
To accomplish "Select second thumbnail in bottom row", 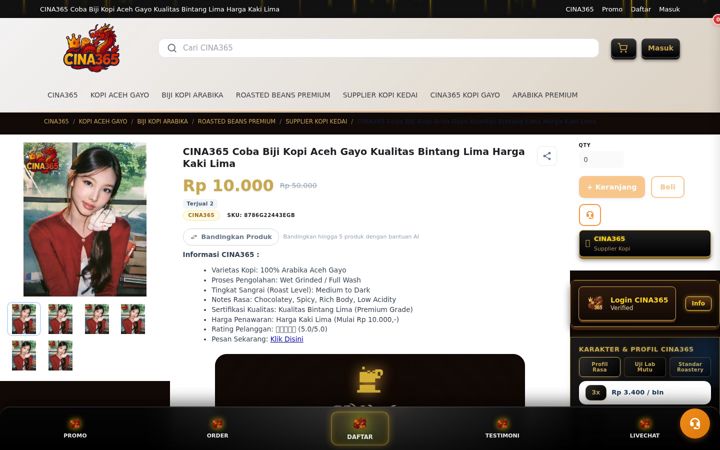I will point(60,355).
